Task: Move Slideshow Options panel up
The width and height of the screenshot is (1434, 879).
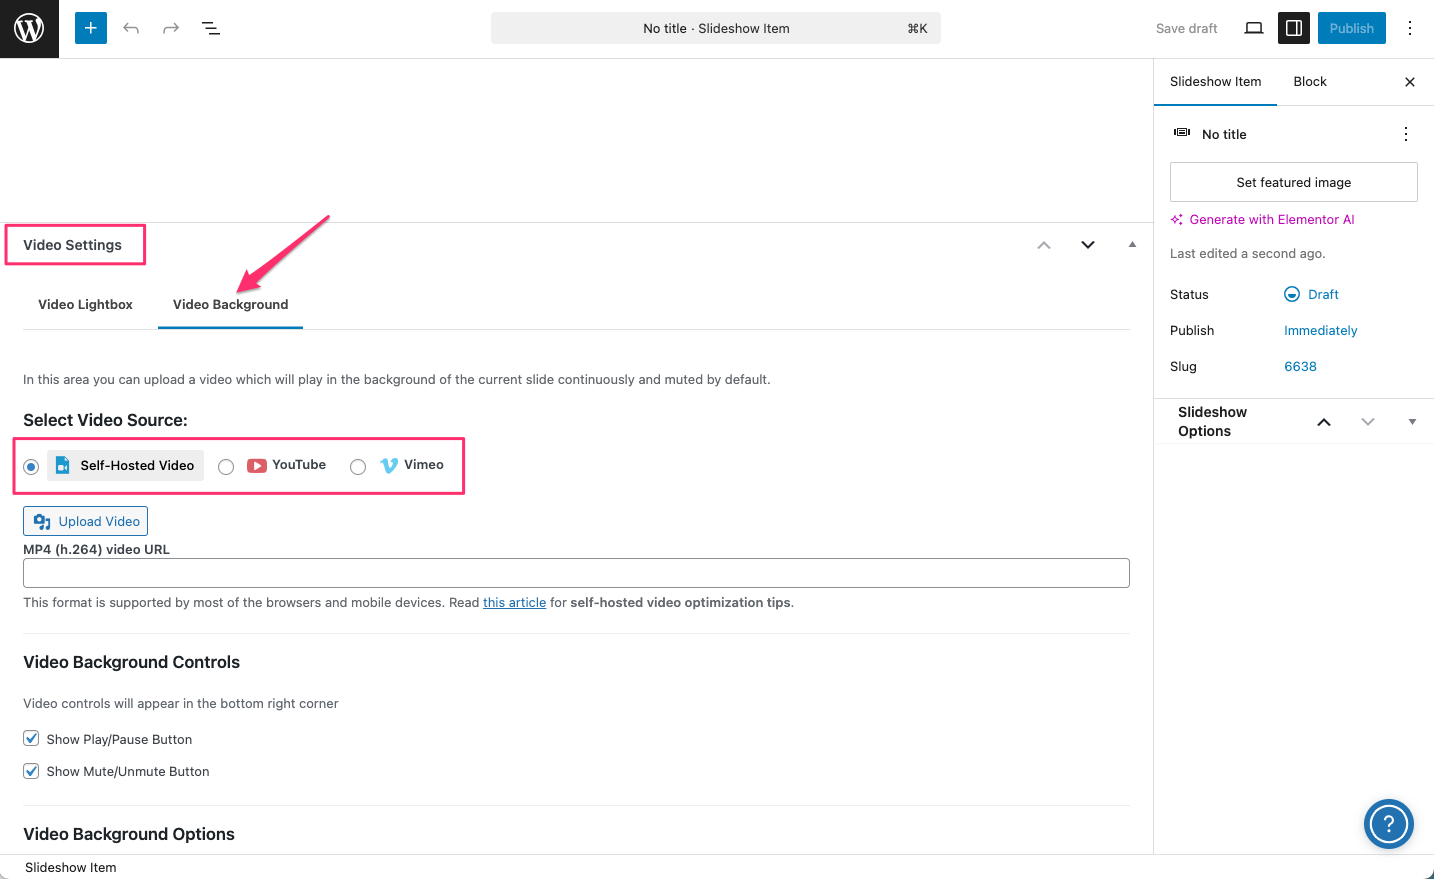Action: click(1323, 422)
